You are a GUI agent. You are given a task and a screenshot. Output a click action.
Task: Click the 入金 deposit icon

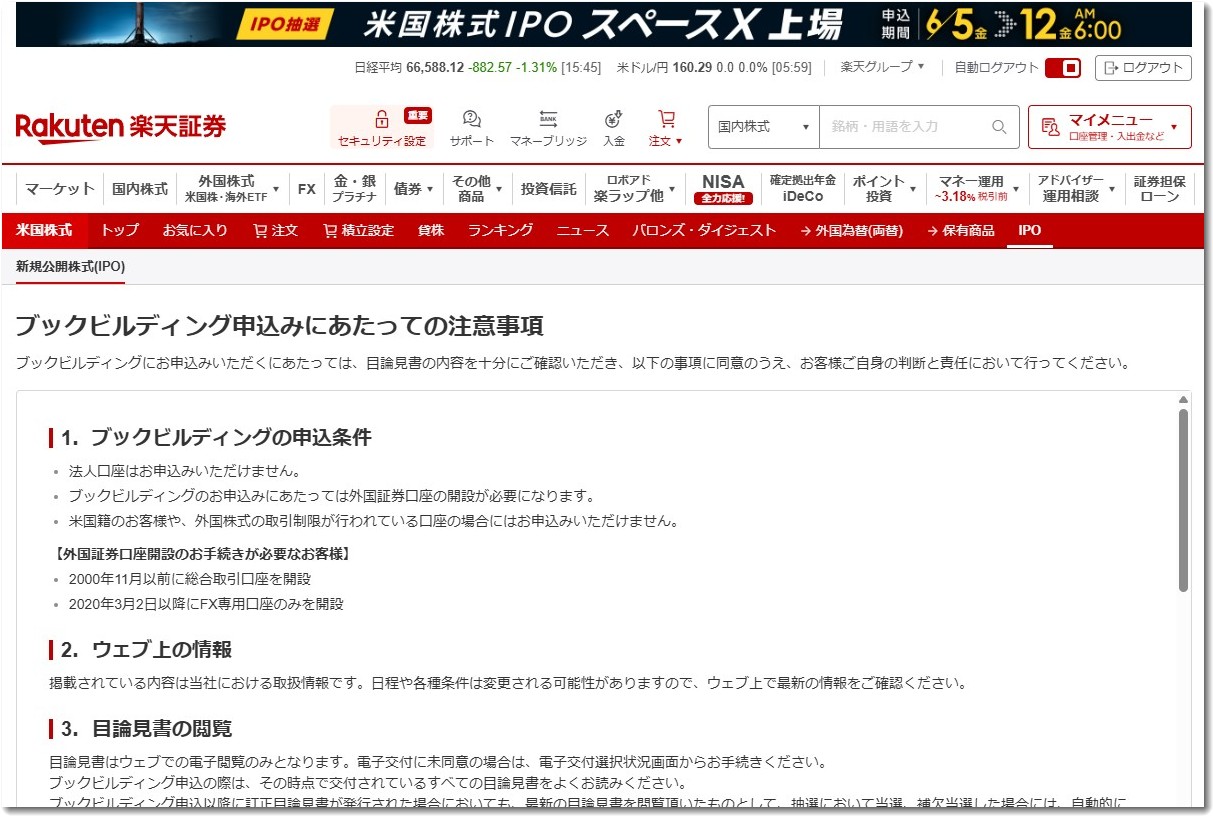[x=614, y=119]
